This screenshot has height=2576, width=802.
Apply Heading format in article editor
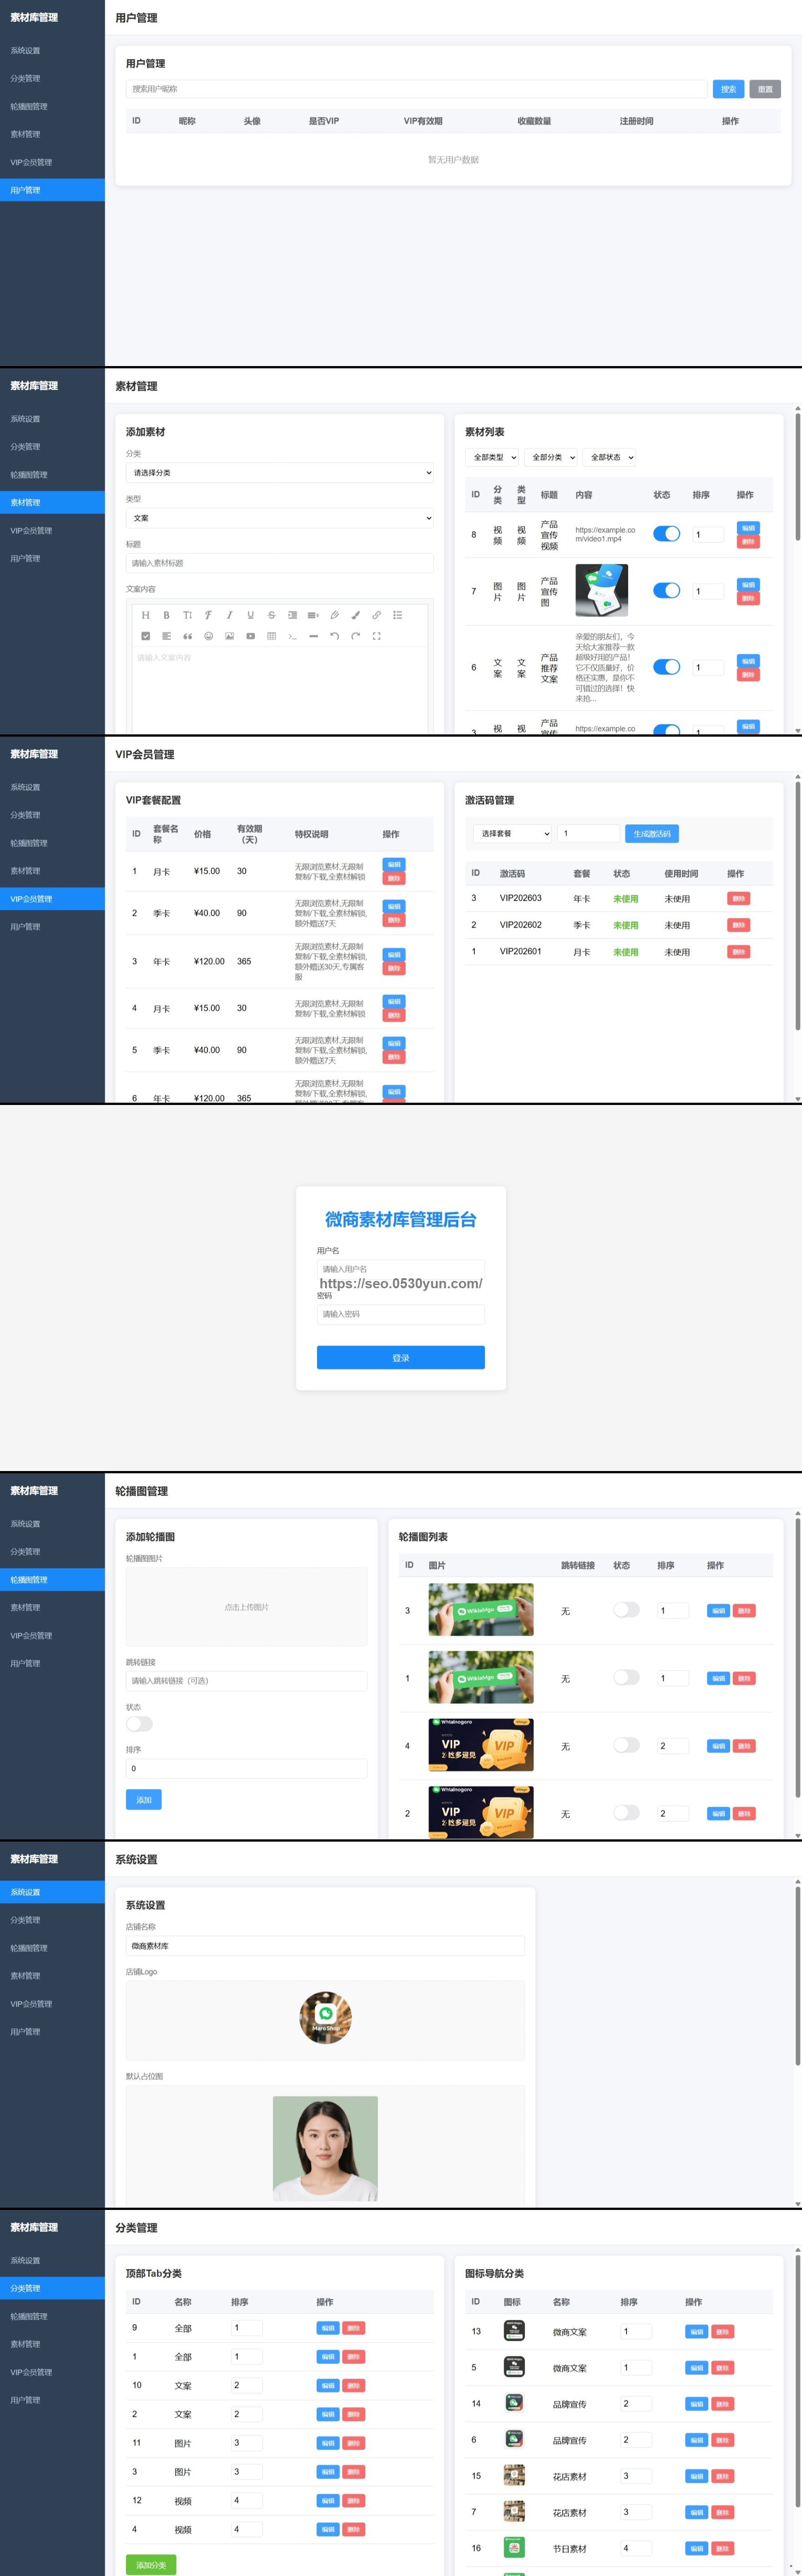[x=145, y=615]
